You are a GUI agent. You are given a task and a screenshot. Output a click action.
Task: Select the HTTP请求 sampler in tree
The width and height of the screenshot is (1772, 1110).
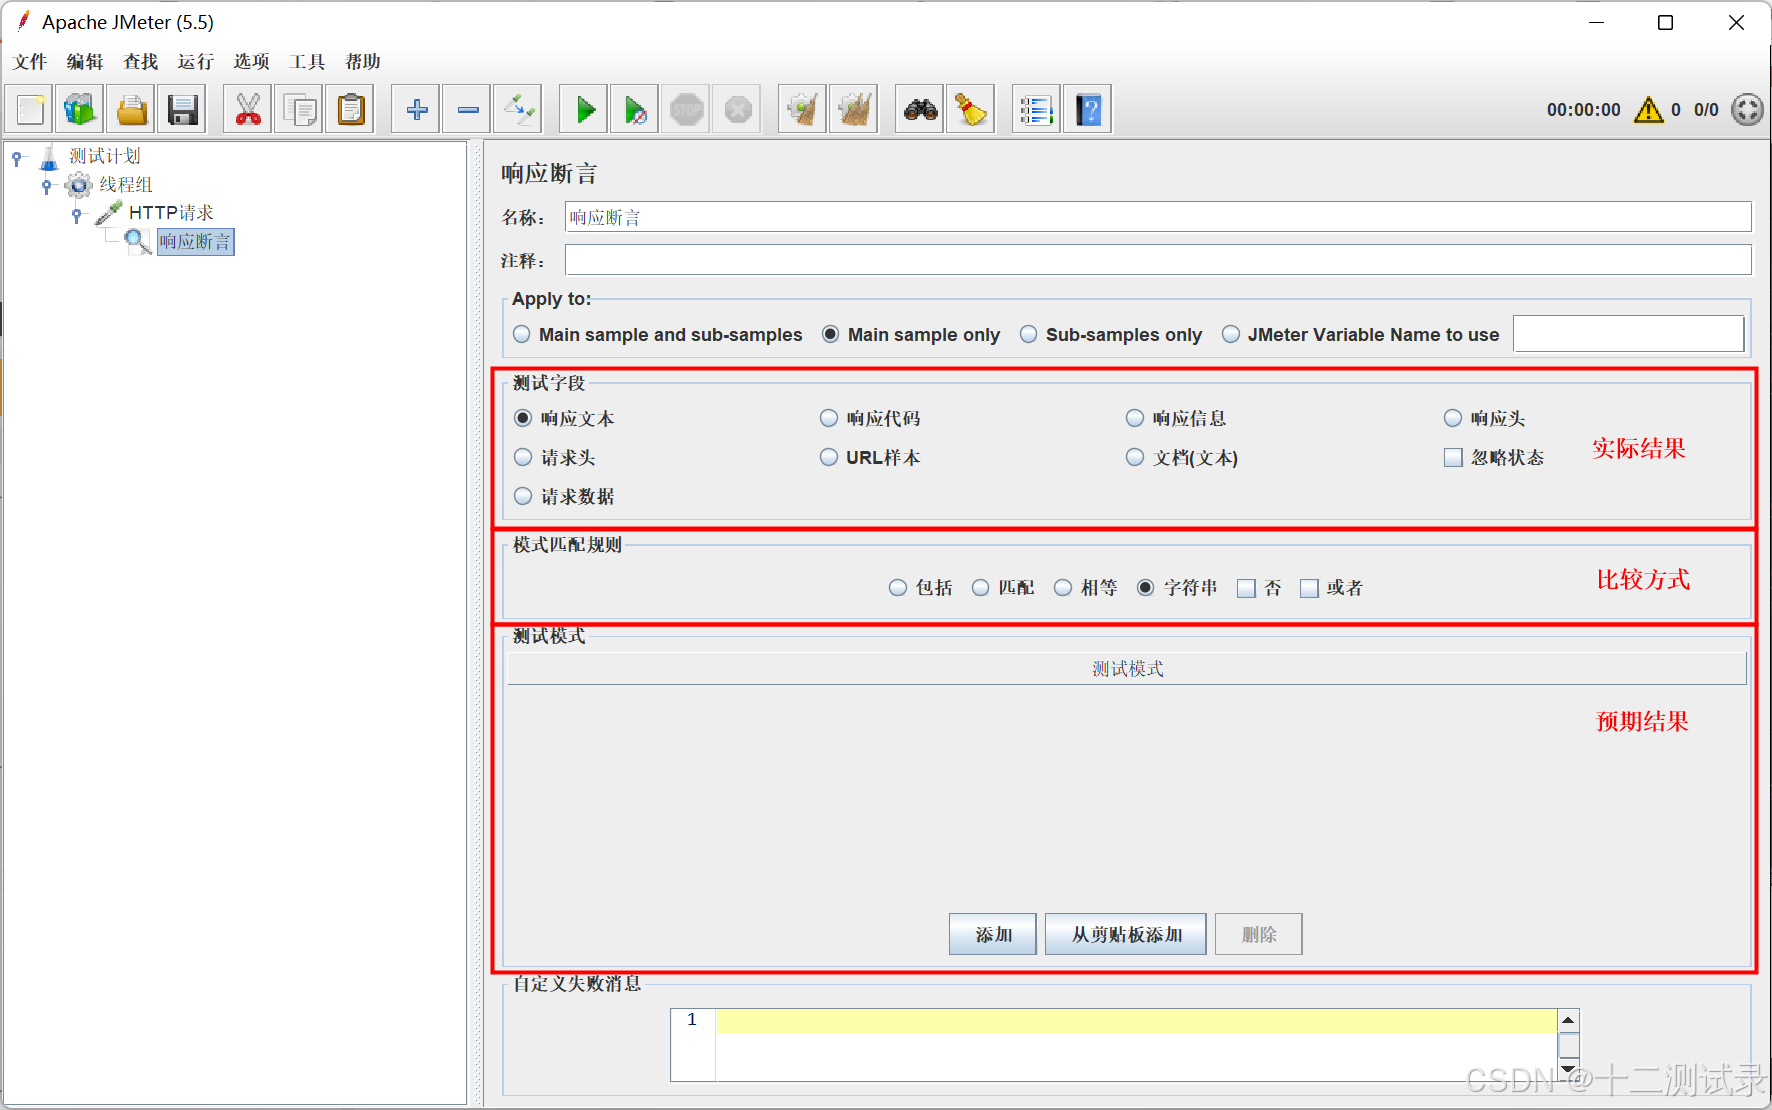click(x=170, y=213)
